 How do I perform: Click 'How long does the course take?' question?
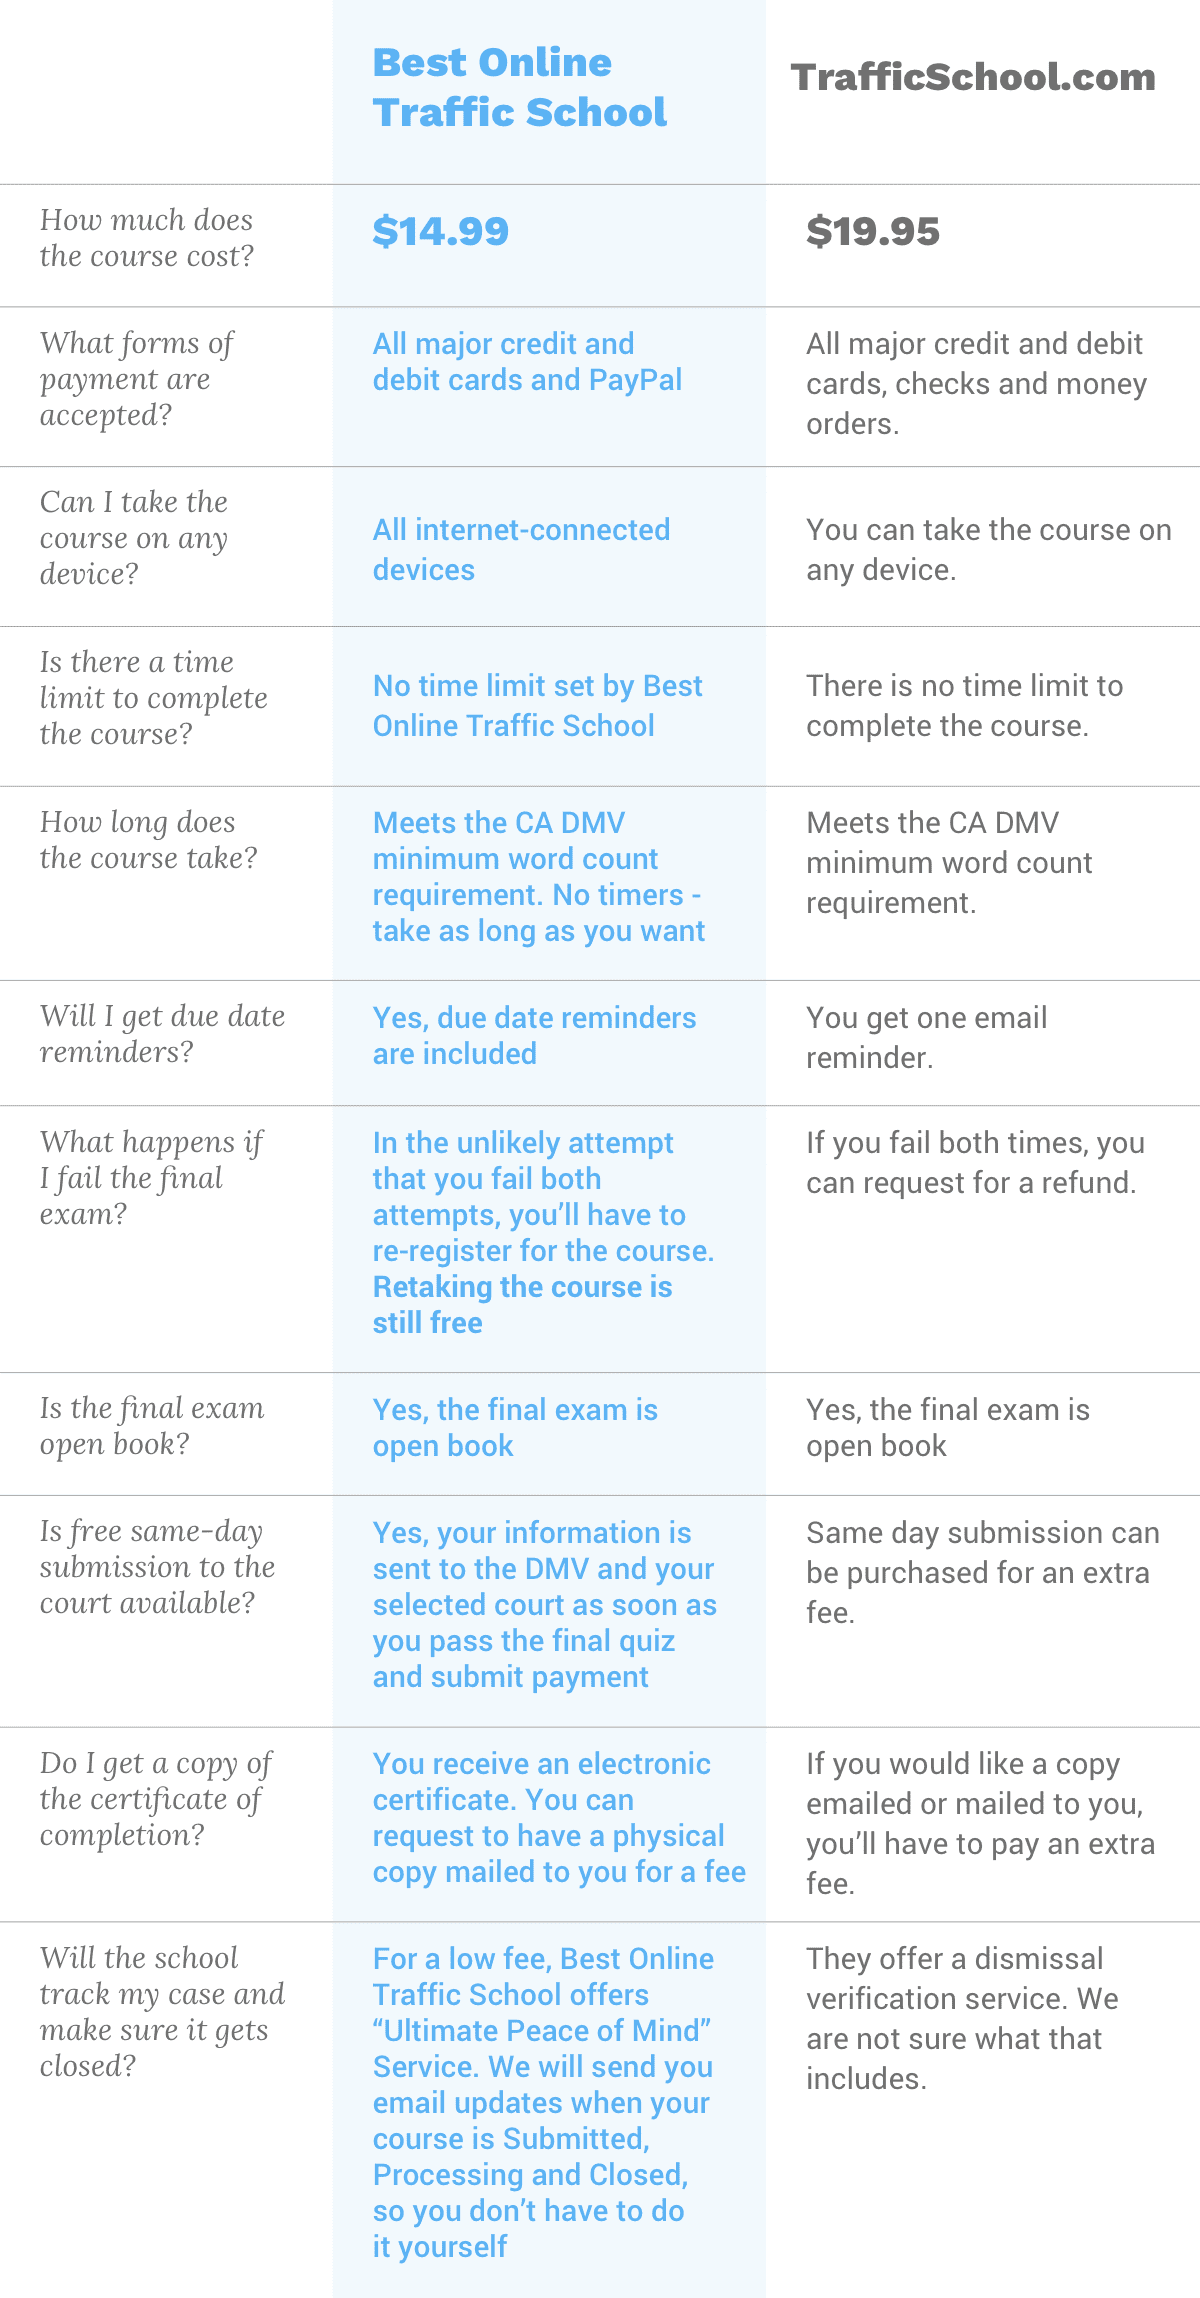point(148,840)
